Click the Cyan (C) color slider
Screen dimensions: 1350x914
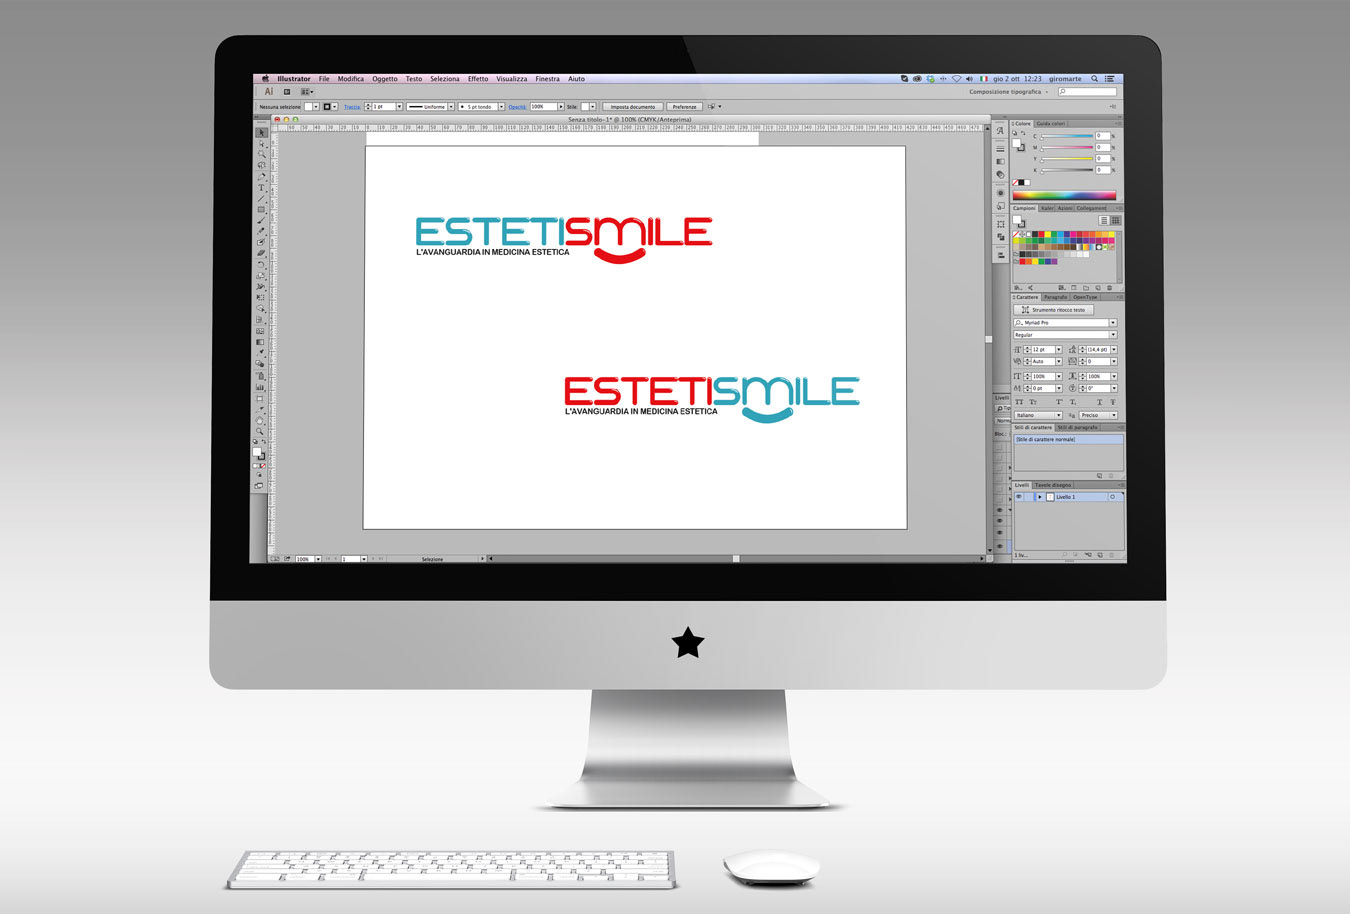coord(1067,136)
